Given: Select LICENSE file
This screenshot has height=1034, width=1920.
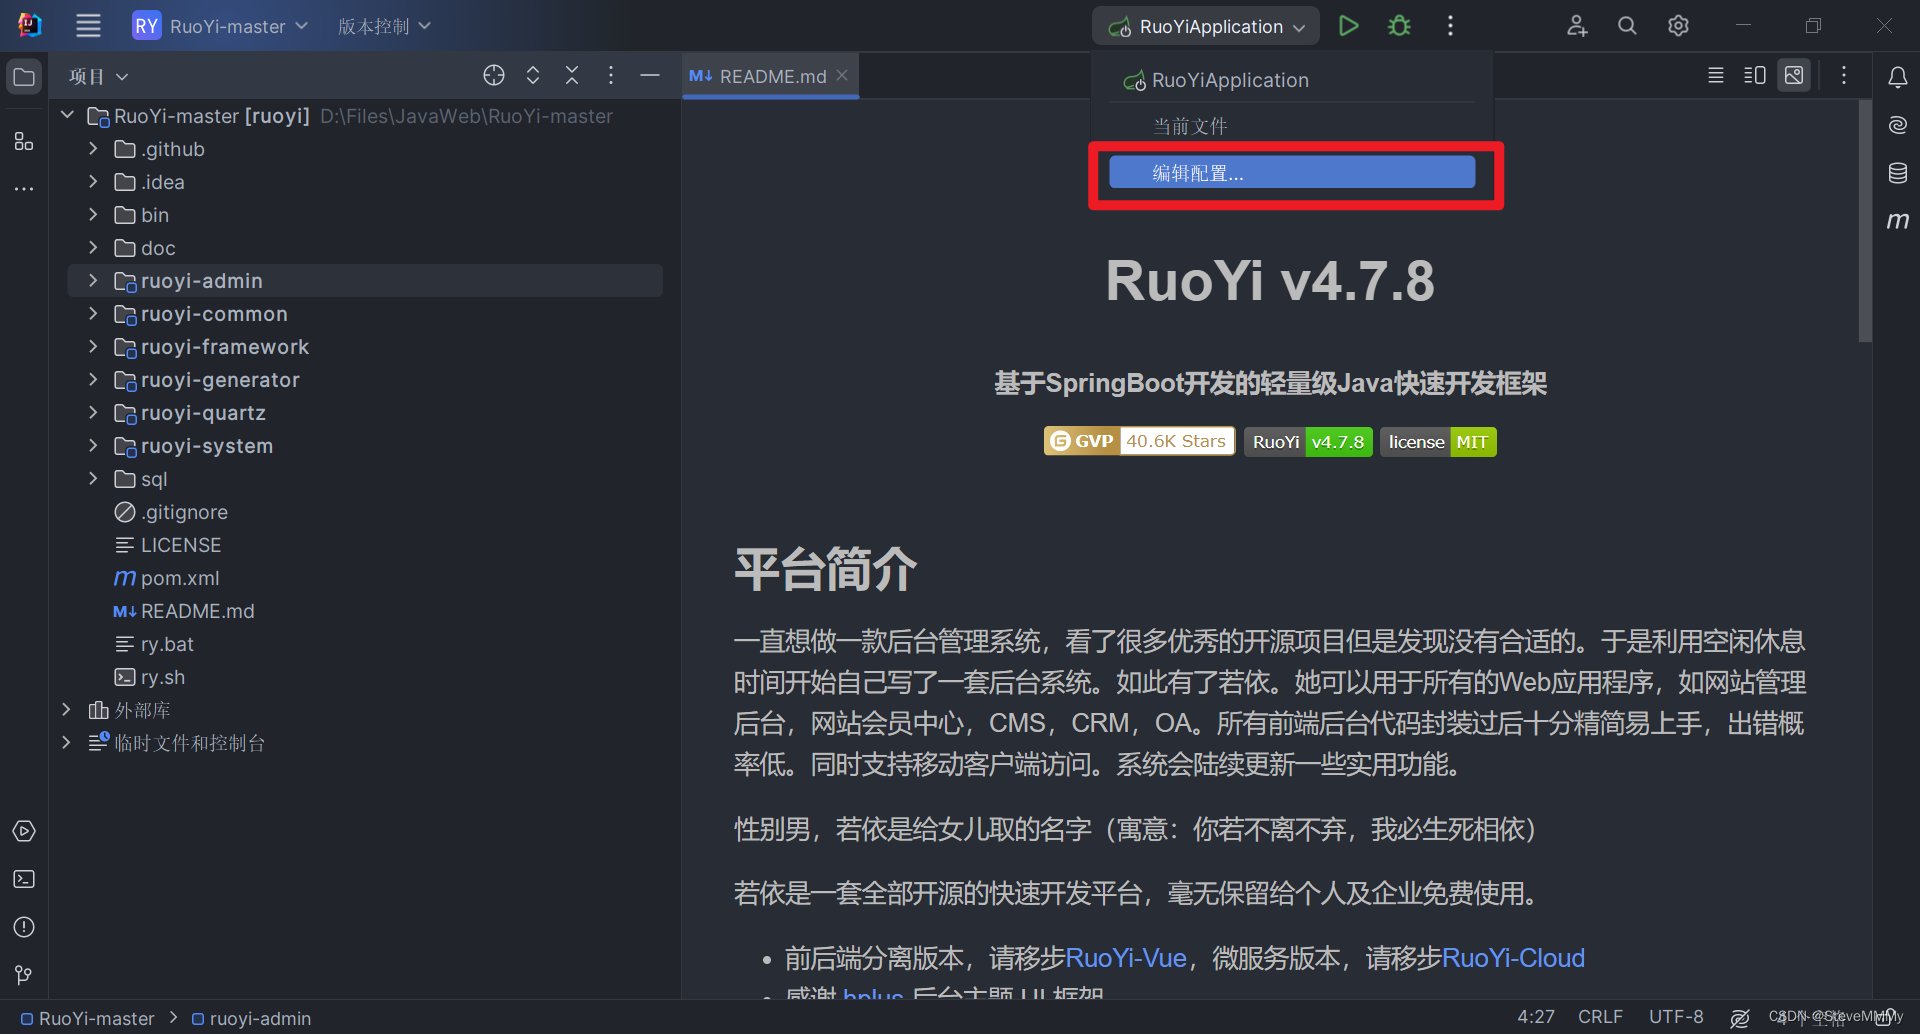Looking at the screenshot, I should (181, 545).
